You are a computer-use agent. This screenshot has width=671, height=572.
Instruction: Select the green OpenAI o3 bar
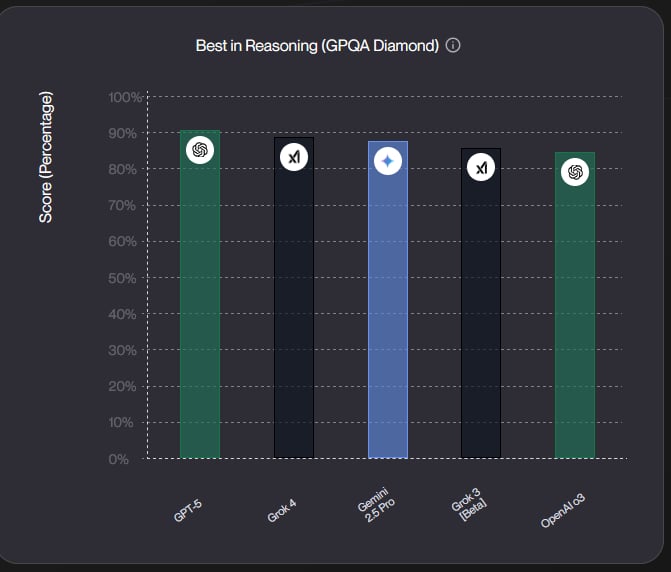(575, 305)
